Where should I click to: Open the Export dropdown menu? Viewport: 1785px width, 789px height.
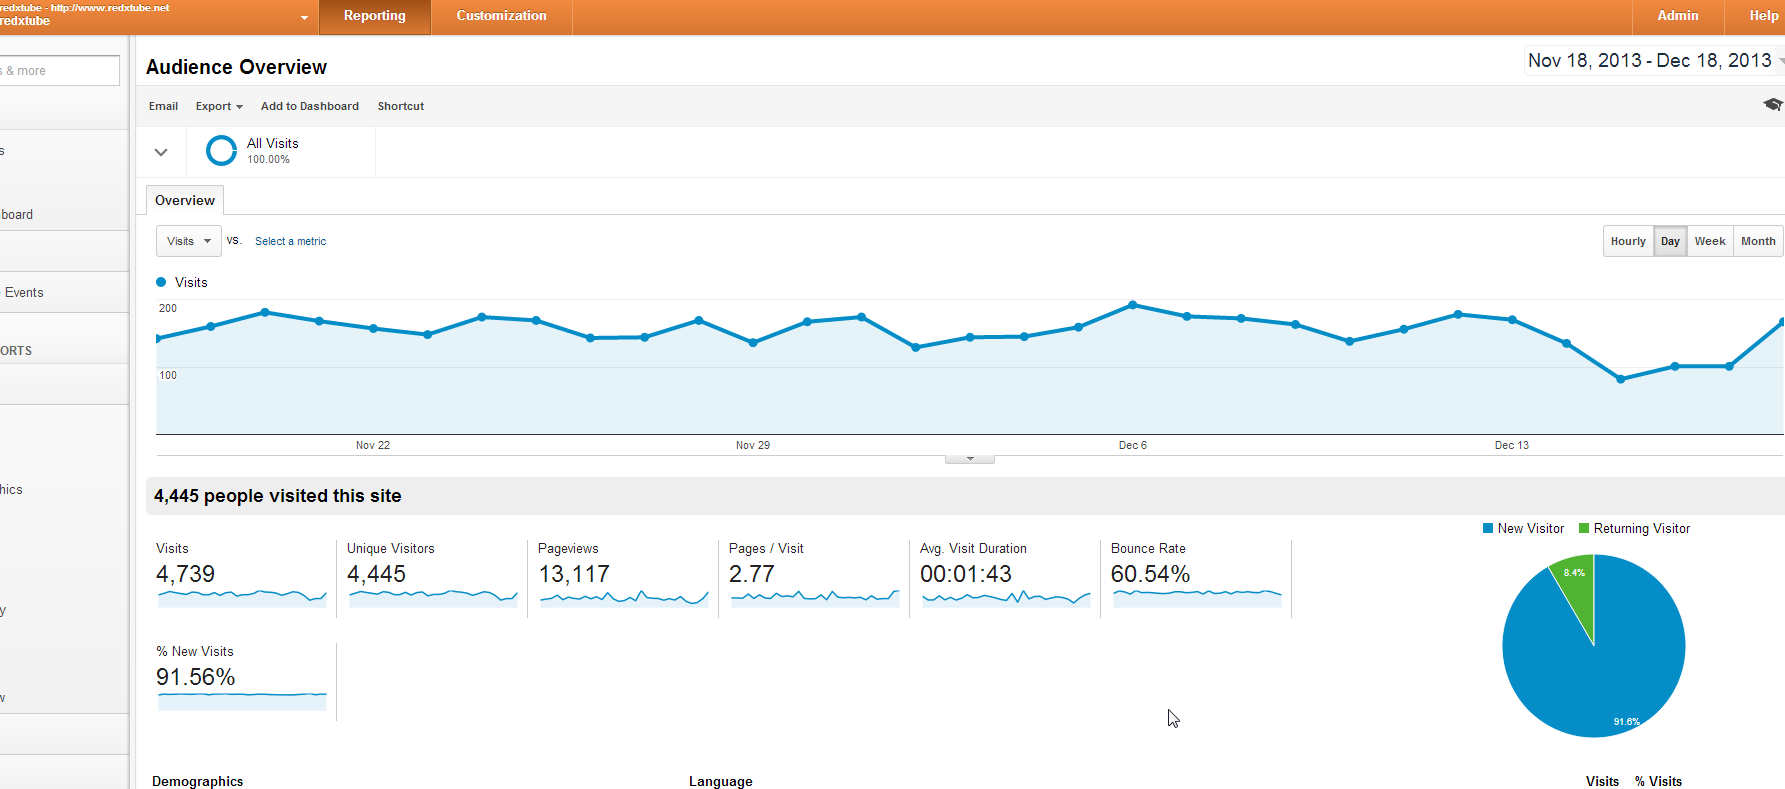coord(219,106)
